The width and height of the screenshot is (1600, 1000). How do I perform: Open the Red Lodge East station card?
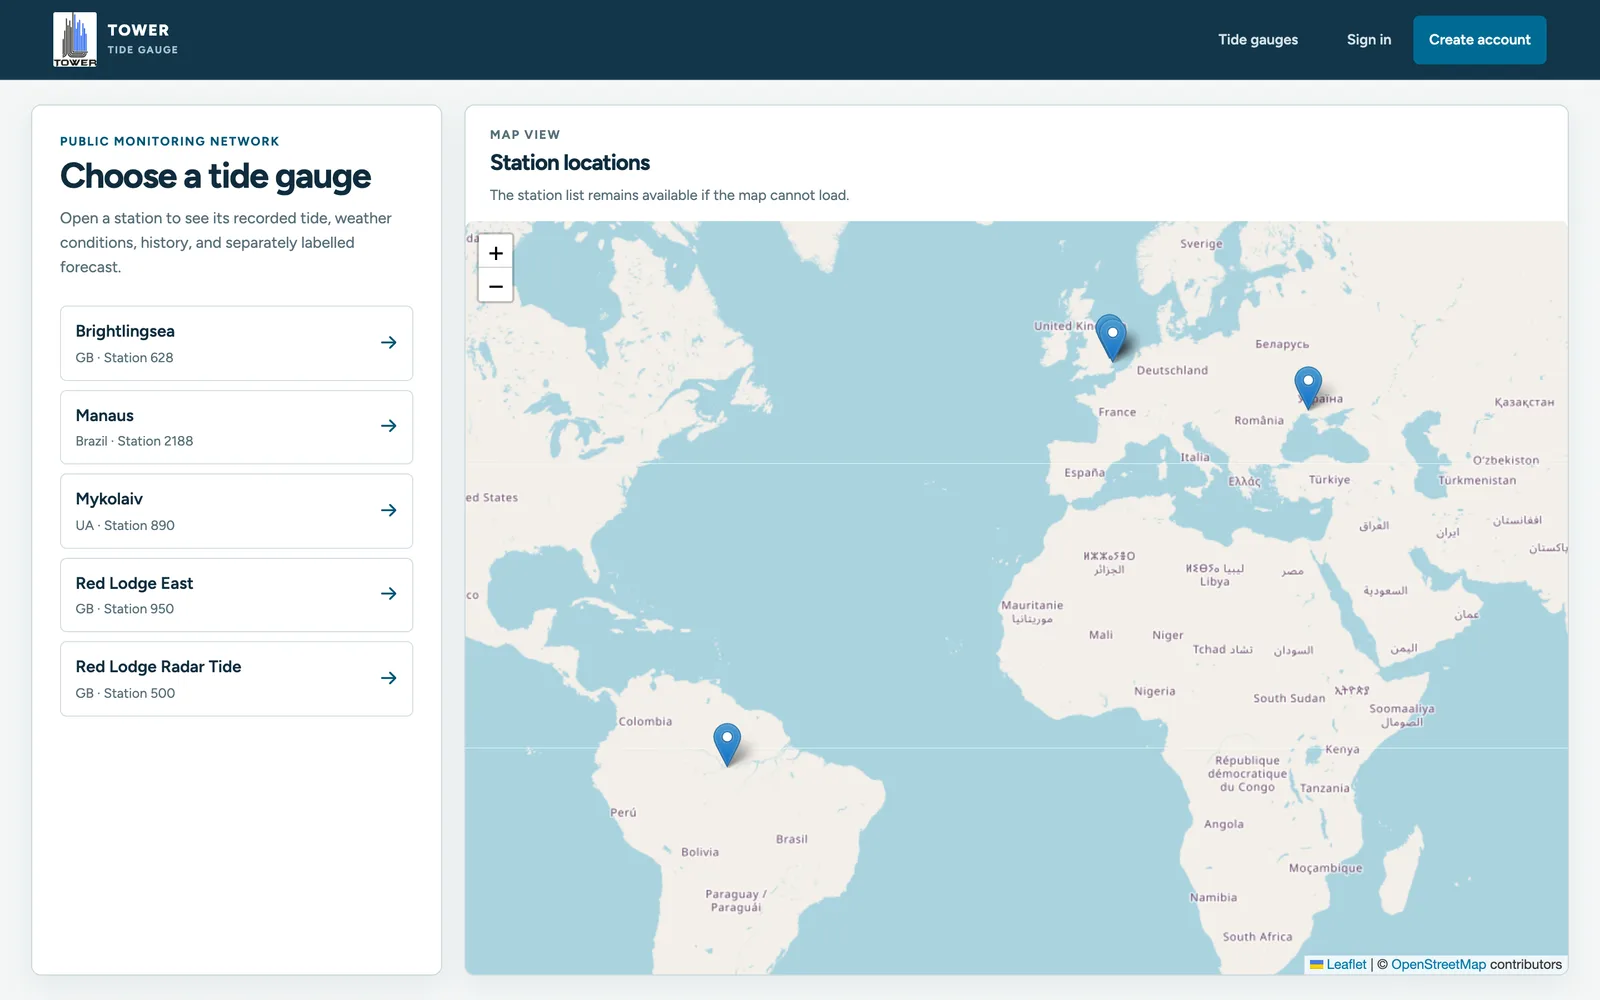(236, 595)
